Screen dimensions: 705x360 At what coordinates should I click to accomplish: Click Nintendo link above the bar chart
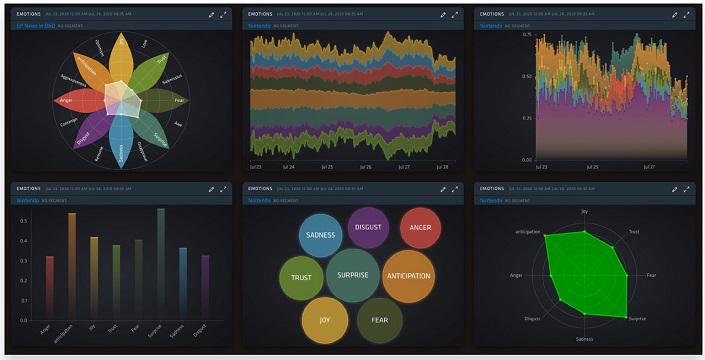pyautogui.click(x=28, y=200)
